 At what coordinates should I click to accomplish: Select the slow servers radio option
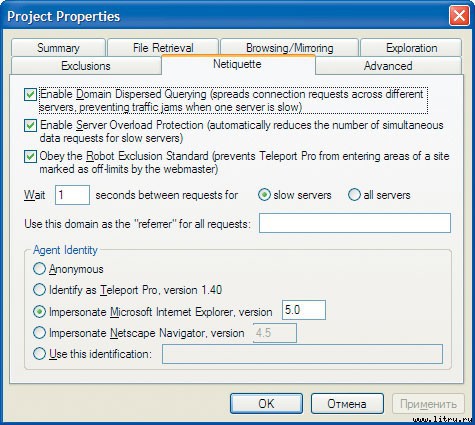[264, 195]
